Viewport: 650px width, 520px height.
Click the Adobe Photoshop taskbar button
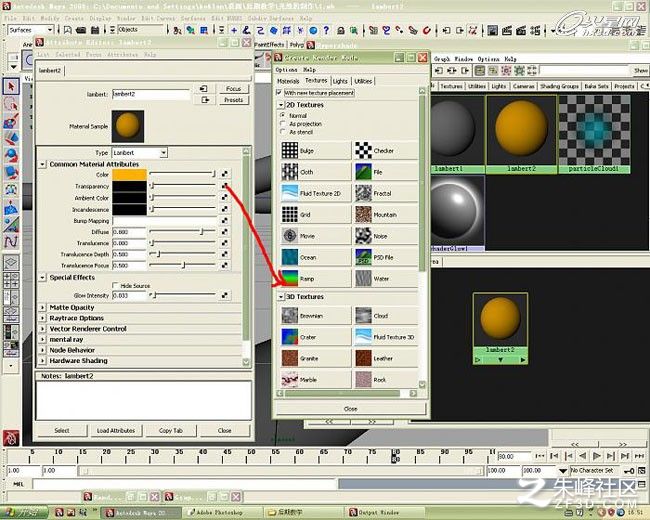pyautogui.click(x=220, y=513)
